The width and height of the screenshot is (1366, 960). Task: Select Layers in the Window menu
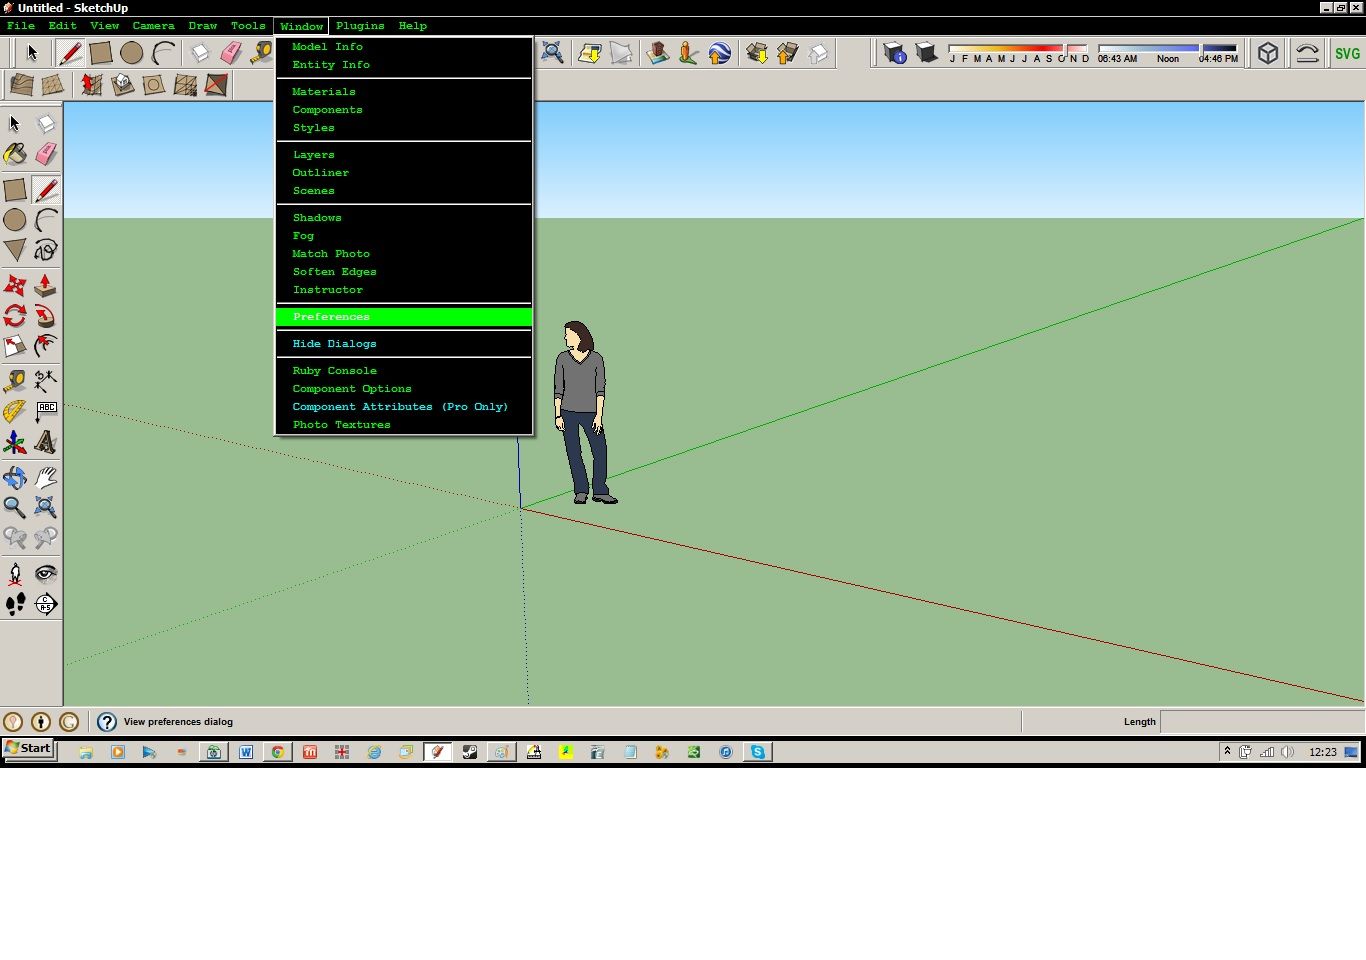point(404,155)
